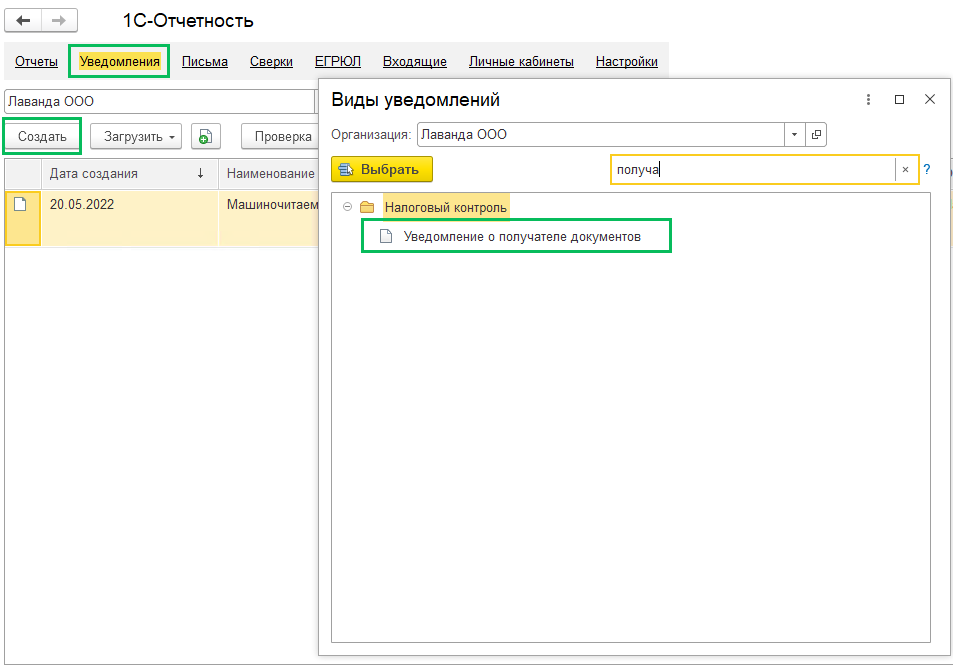Open the Загрузить dropdown button
This screenshot has height=665, width=953.
coord(136,137)
